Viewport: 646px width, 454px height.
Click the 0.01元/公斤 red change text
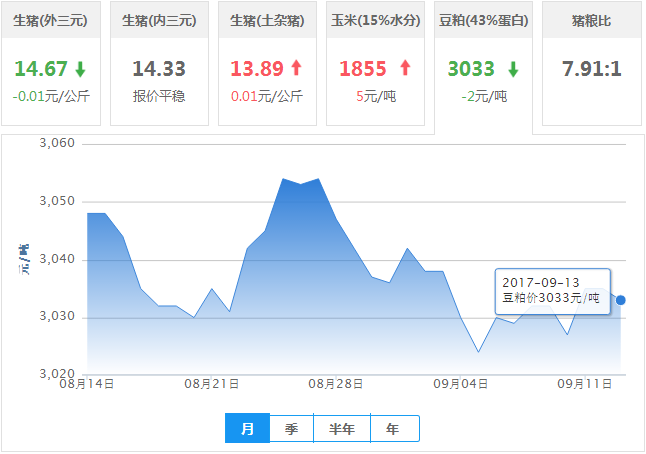coord(267,96)
